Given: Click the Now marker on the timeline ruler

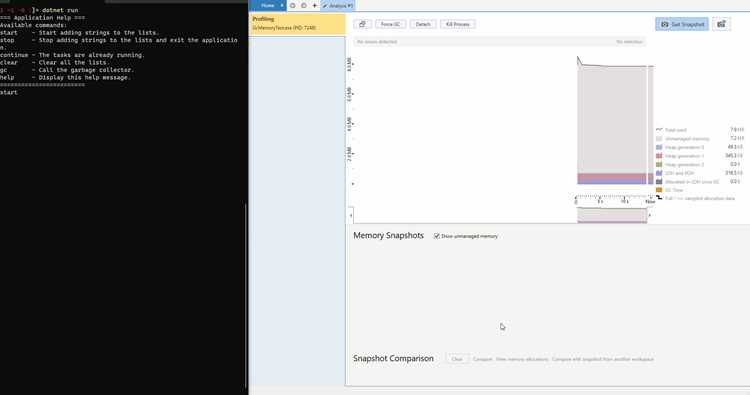Looking at the screenshot, I should [650, 202].
